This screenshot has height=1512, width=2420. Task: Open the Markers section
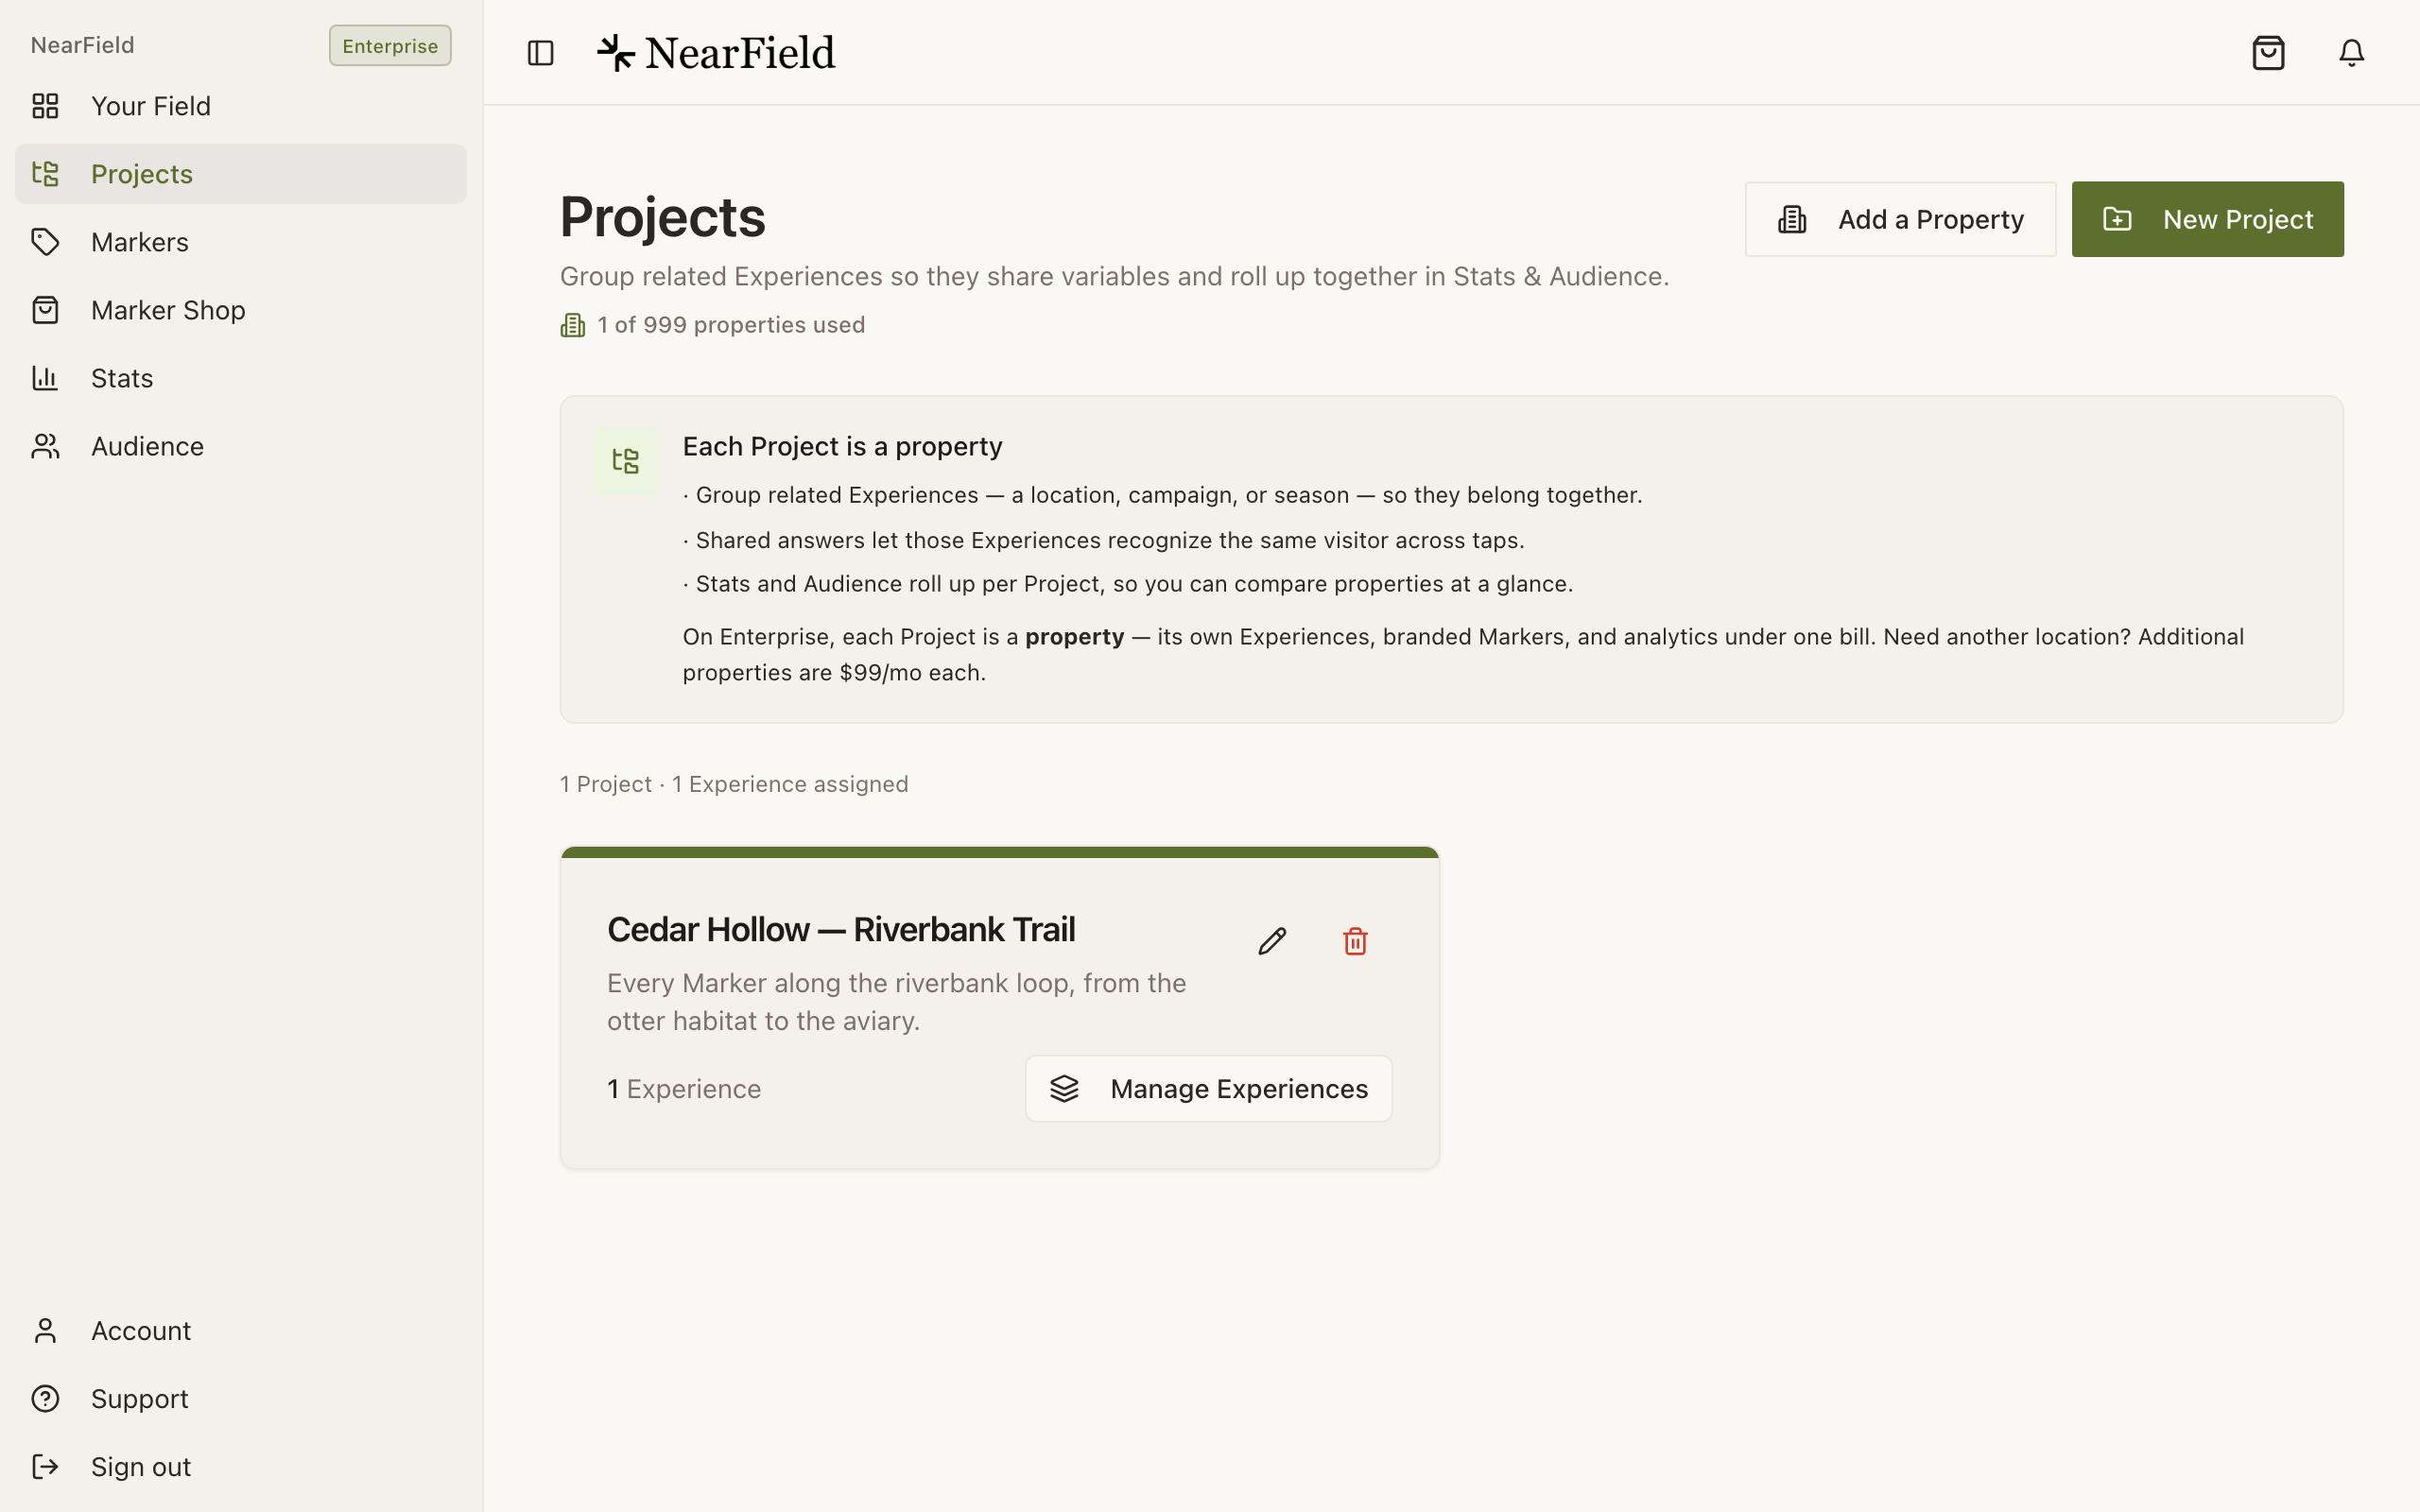click(241, 242)
